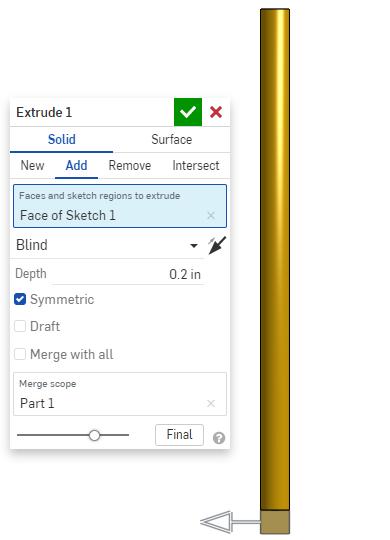Click the Final button

pos(179,435)
